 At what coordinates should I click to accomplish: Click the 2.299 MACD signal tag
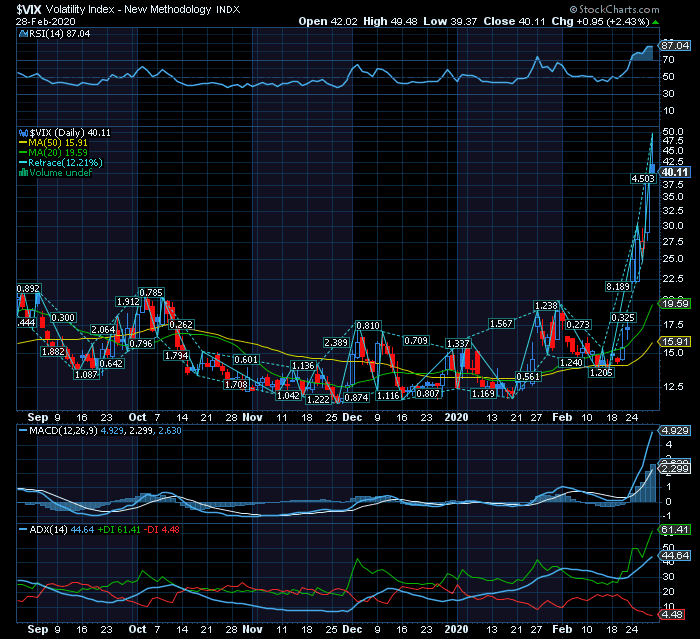pos(675,468)
